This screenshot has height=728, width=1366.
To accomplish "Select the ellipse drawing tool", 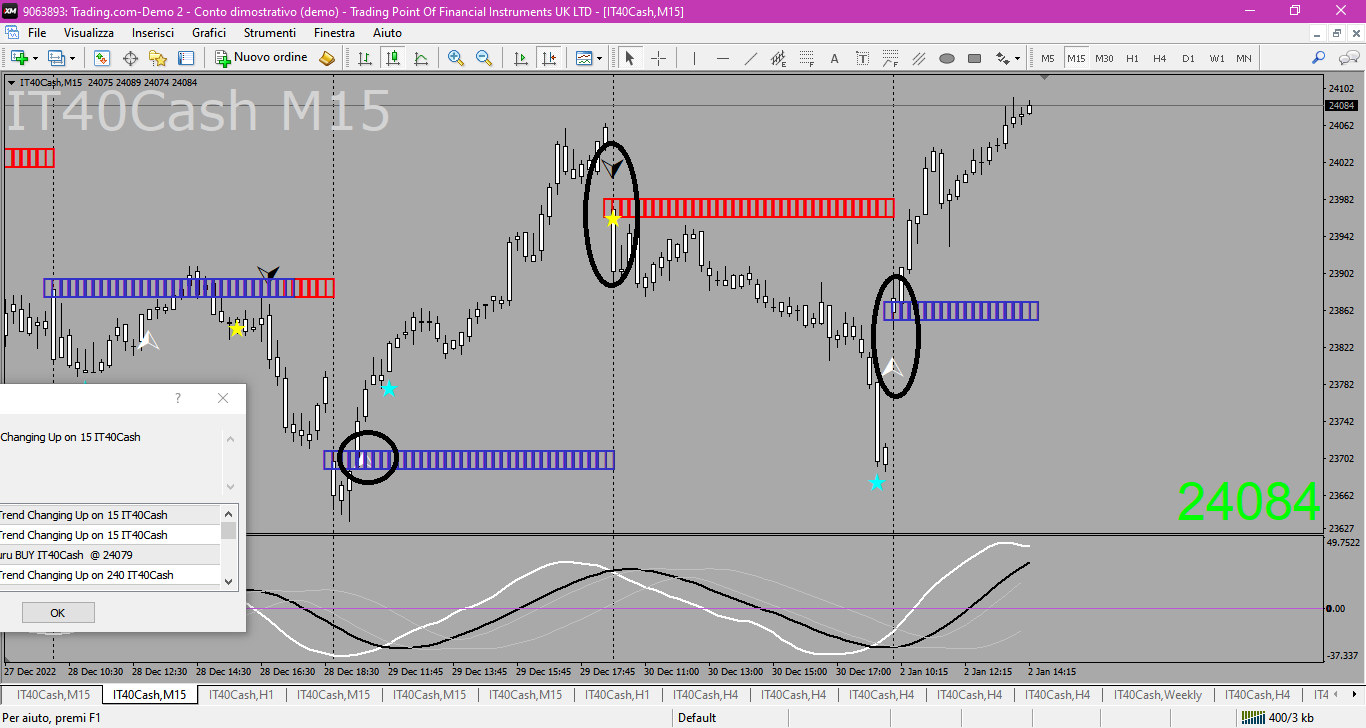I will [947, 58].
